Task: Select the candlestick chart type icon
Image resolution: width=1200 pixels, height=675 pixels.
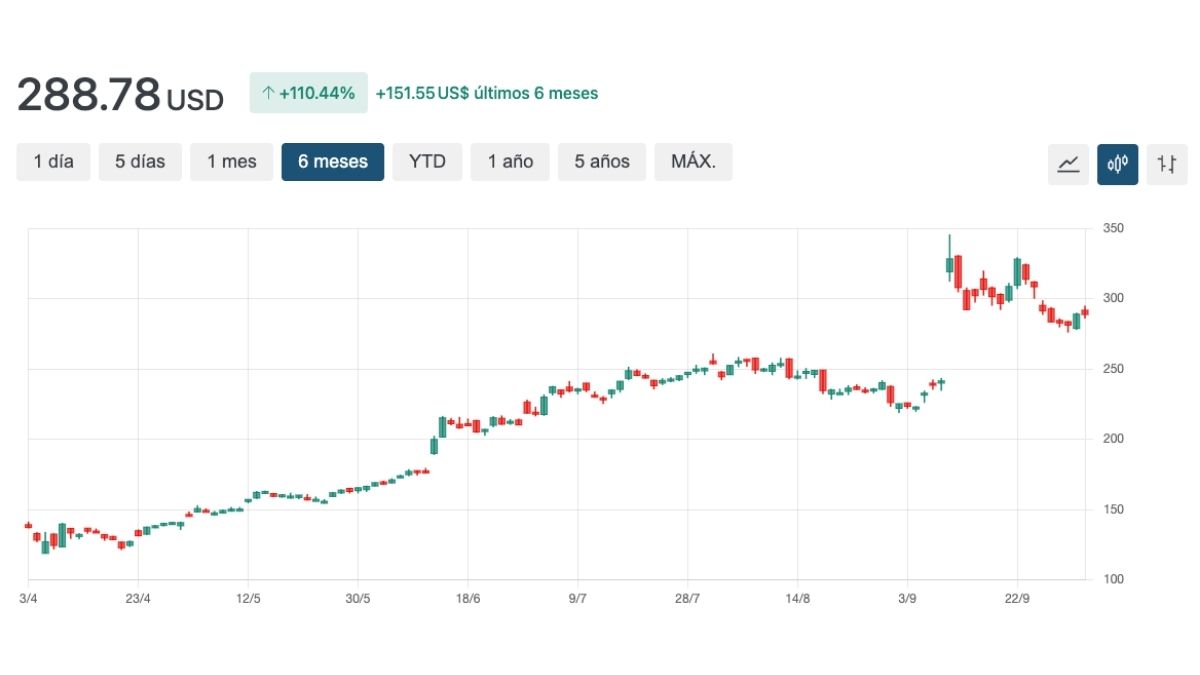Action: coord(1117,164)
